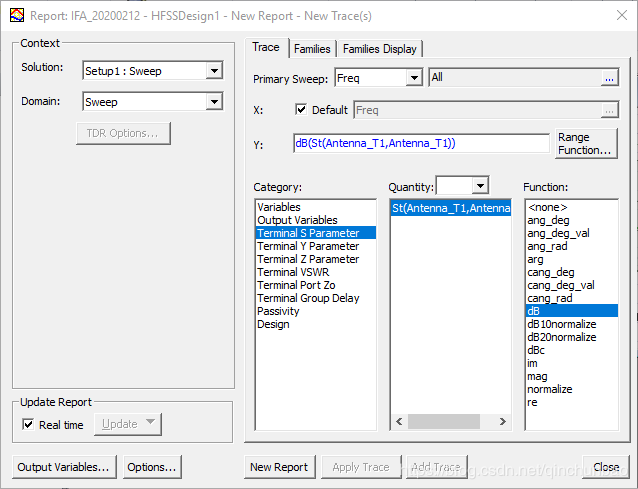Select dB10normalize function
Screen dimensions: 638x489
point(572,324)
